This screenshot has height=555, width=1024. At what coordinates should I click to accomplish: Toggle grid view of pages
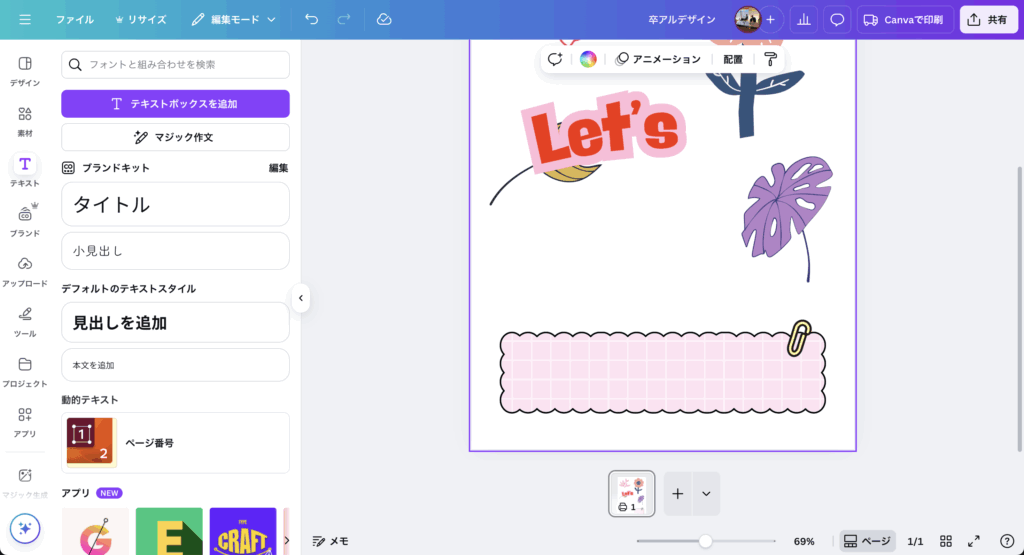pos(945,541)
